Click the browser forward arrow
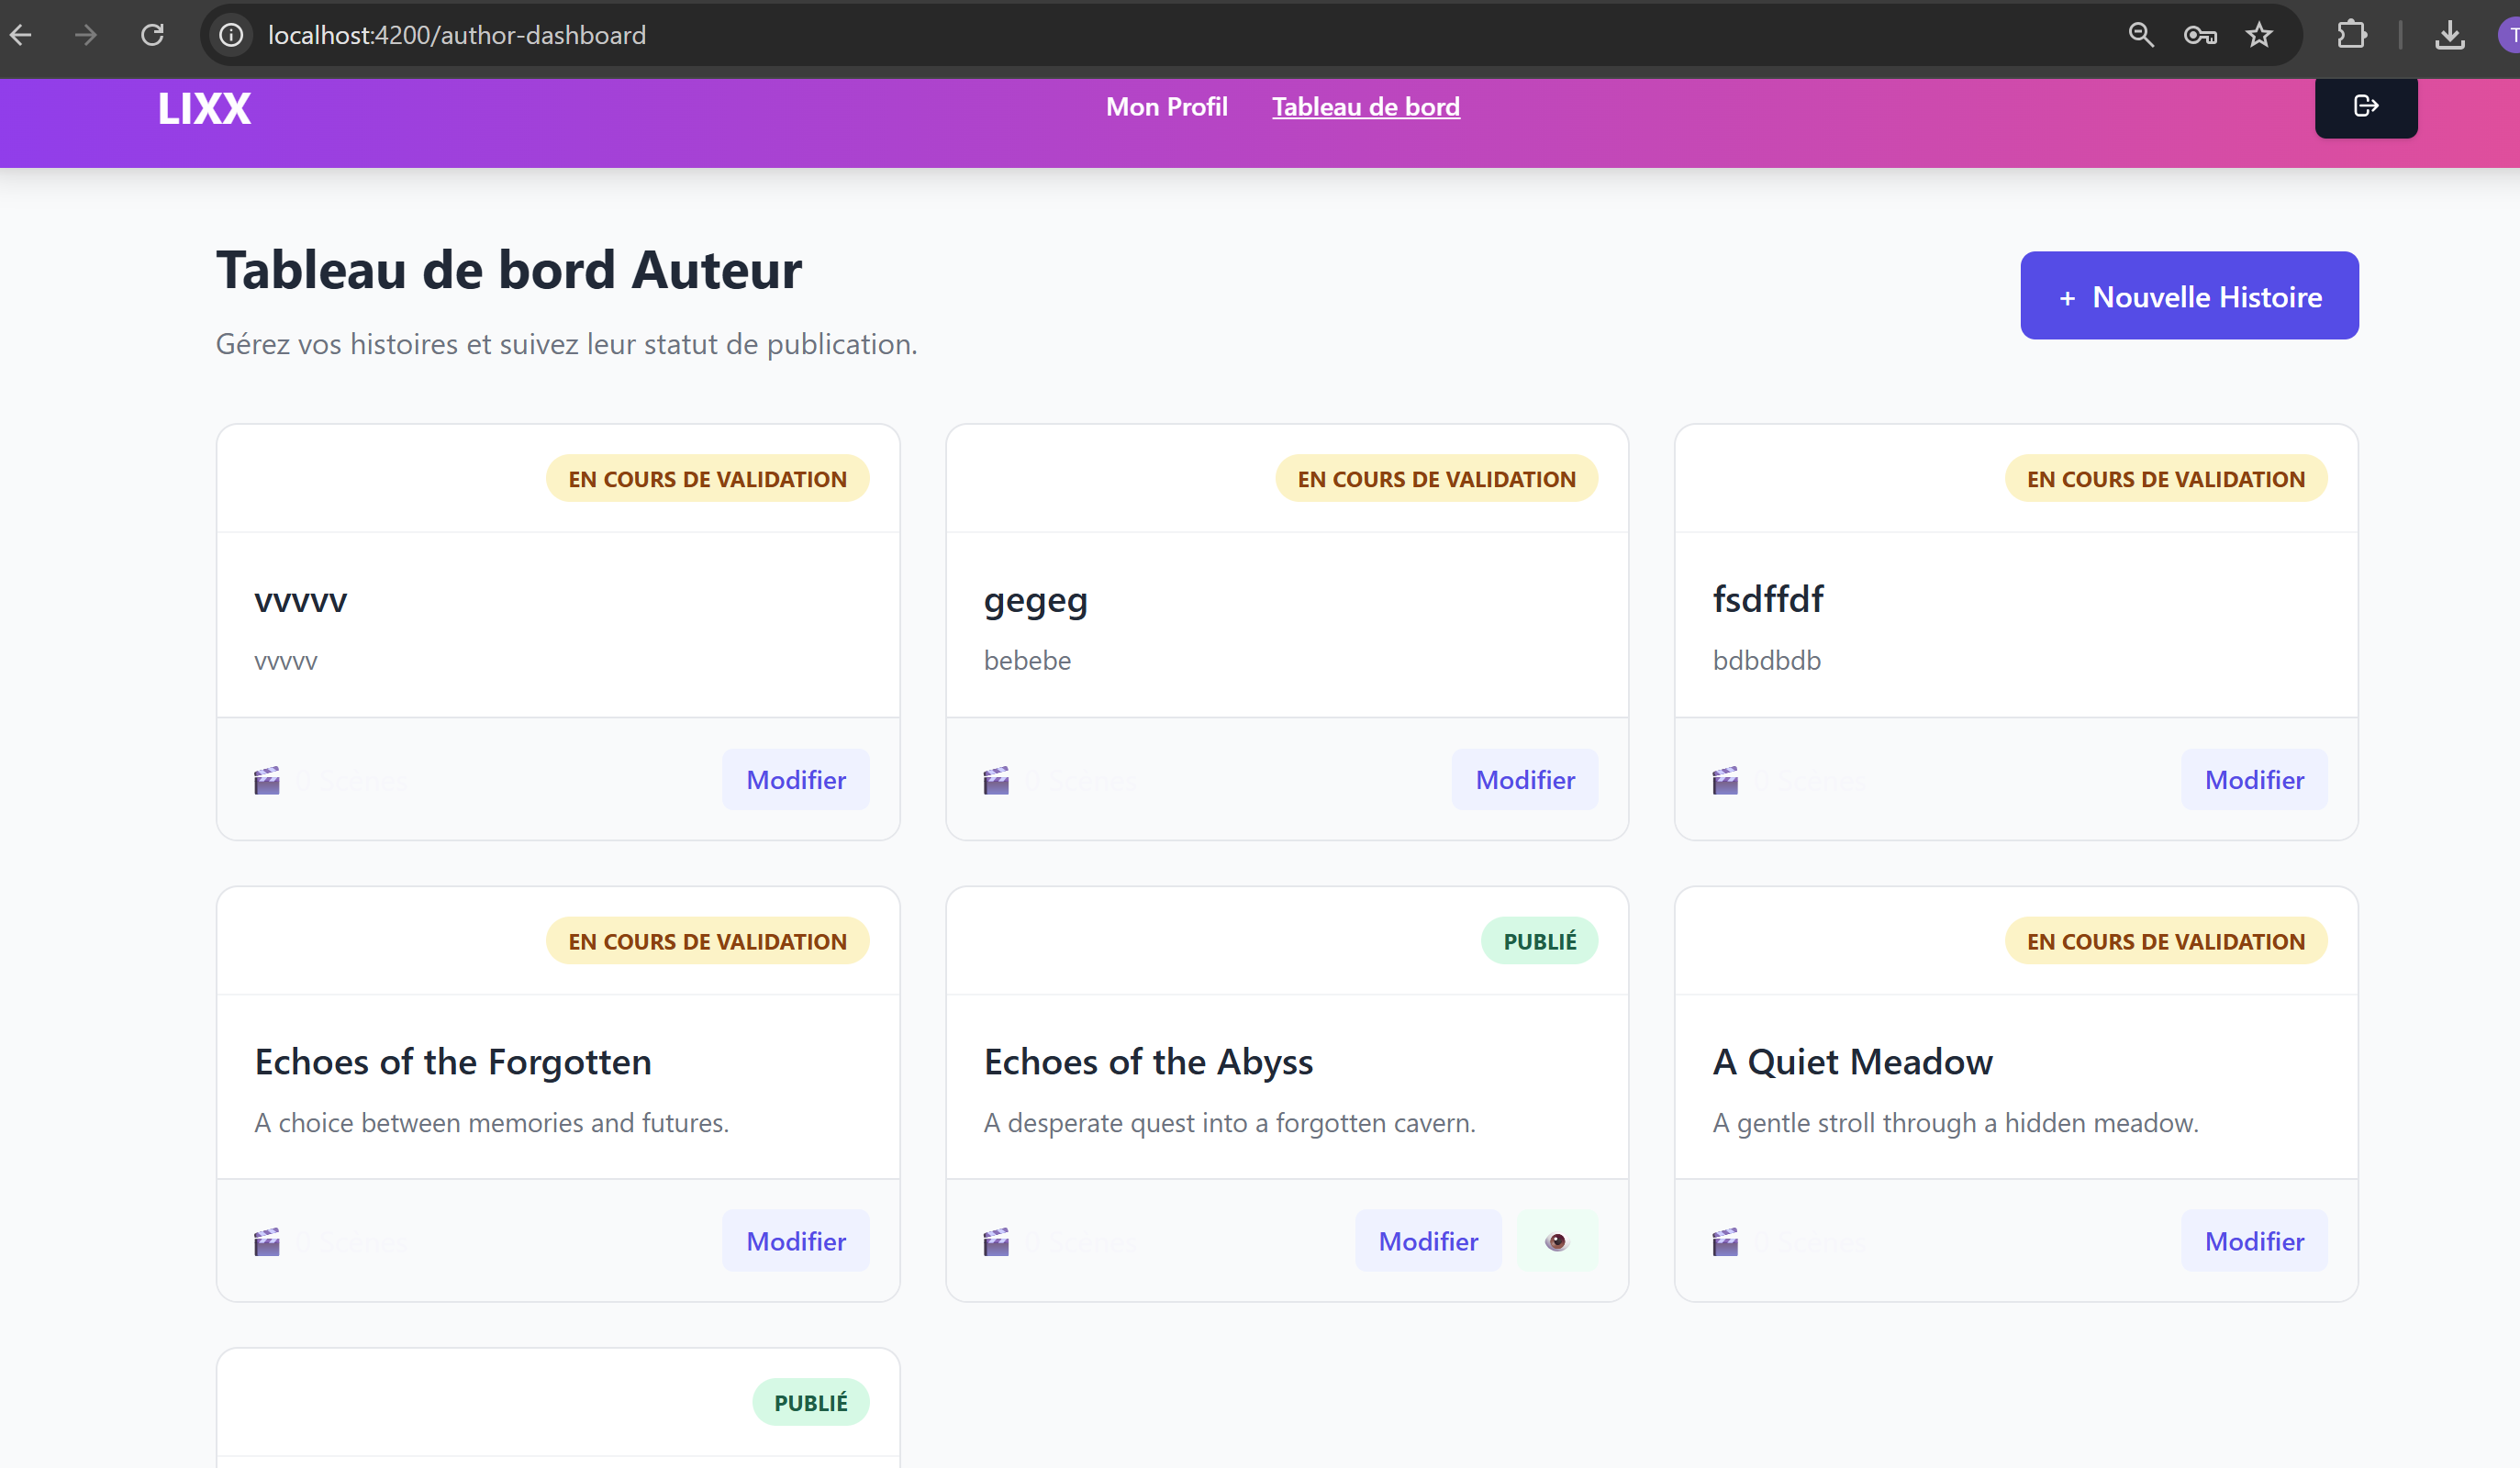This screenshot has height=1468, width=2520. [x=86, y=36]
